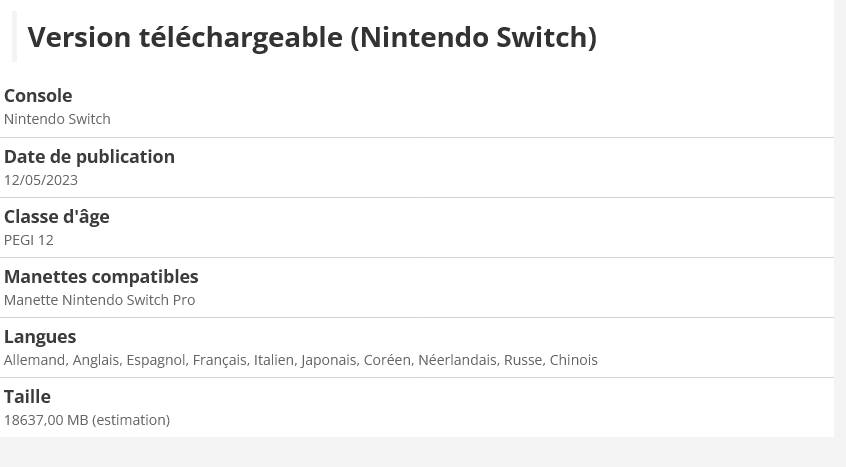Click the 'Console' label
The width and height of the screenshot is (846, 467).
(38, 95)
